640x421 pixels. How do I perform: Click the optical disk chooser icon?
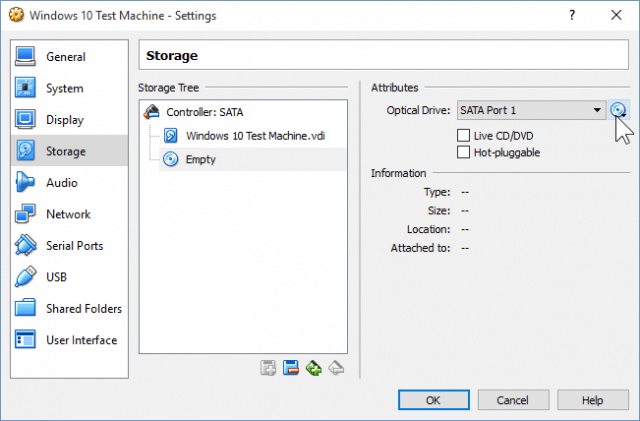click(618, 110)
